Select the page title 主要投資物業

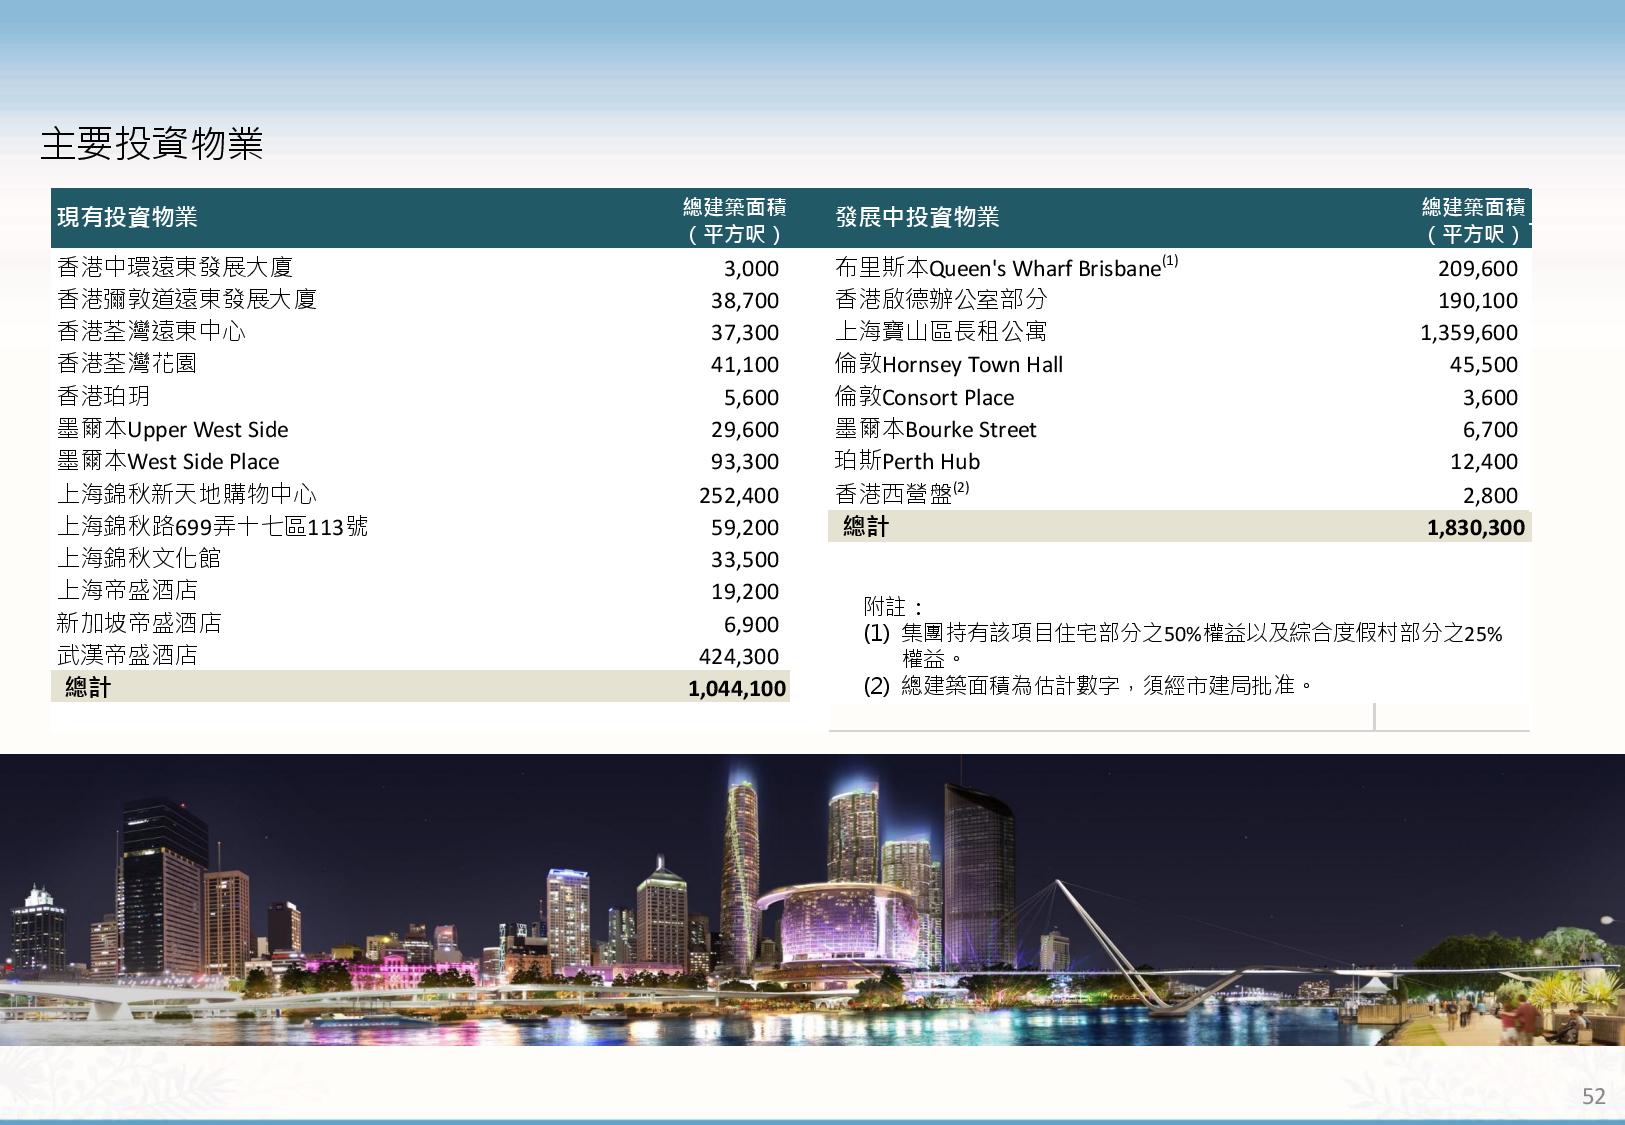151,144
